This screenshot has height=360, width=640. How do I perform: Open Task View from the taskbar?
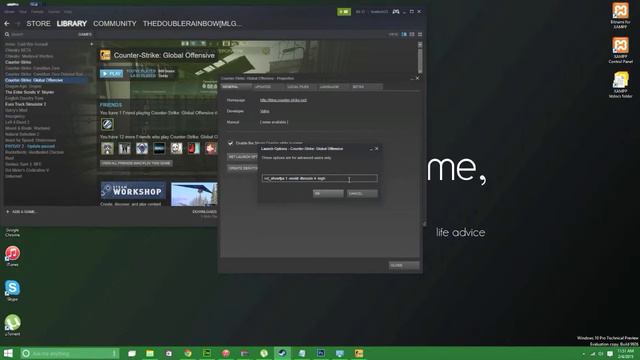click(131, 353)
